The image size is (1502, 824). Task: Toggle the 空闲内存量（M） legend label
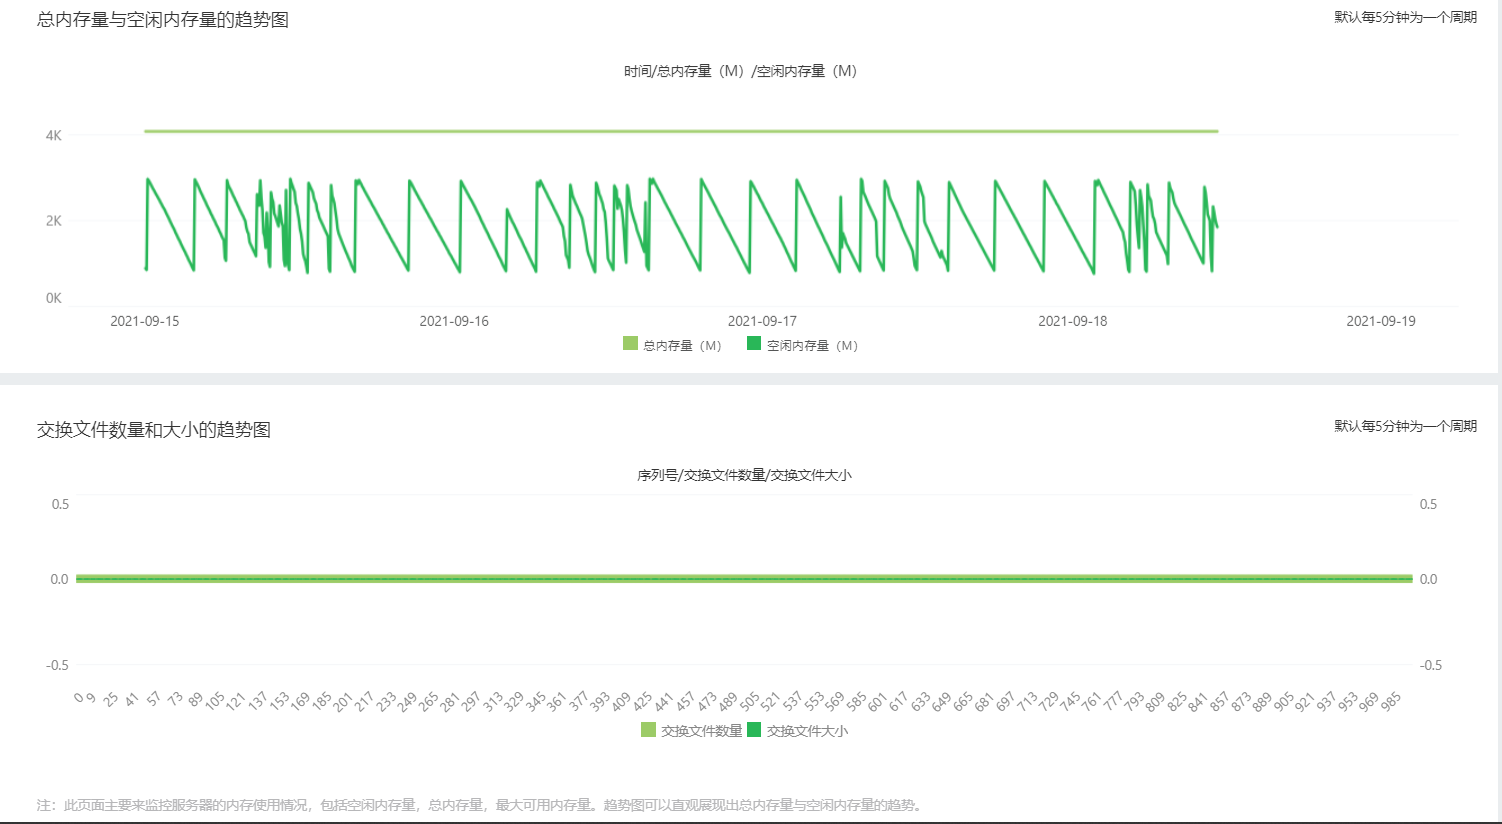[812, 346]
